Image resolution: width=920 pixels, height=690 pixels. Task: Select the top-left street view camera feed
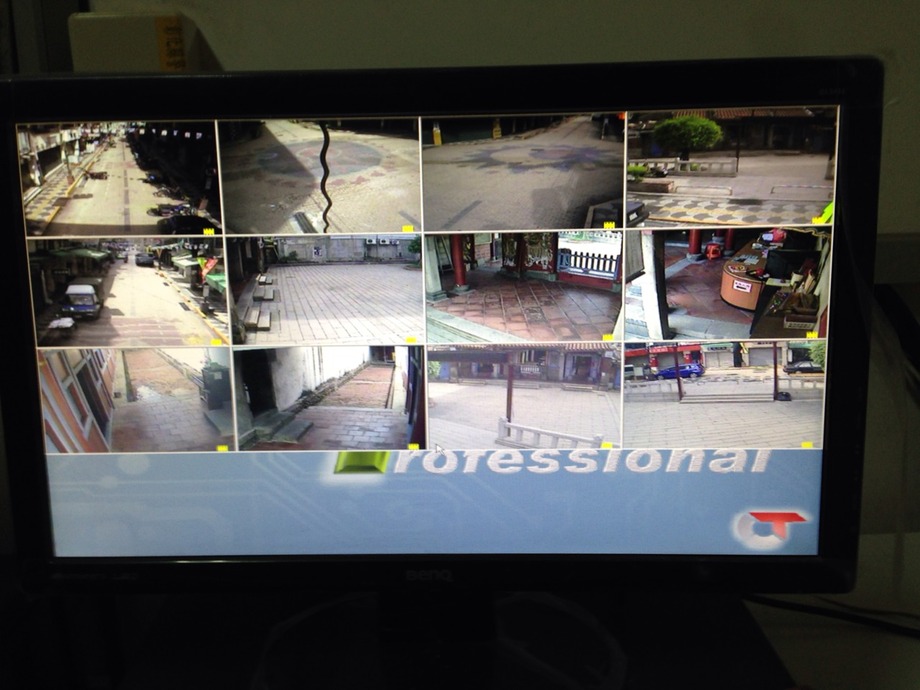click(x=118, y=177)
